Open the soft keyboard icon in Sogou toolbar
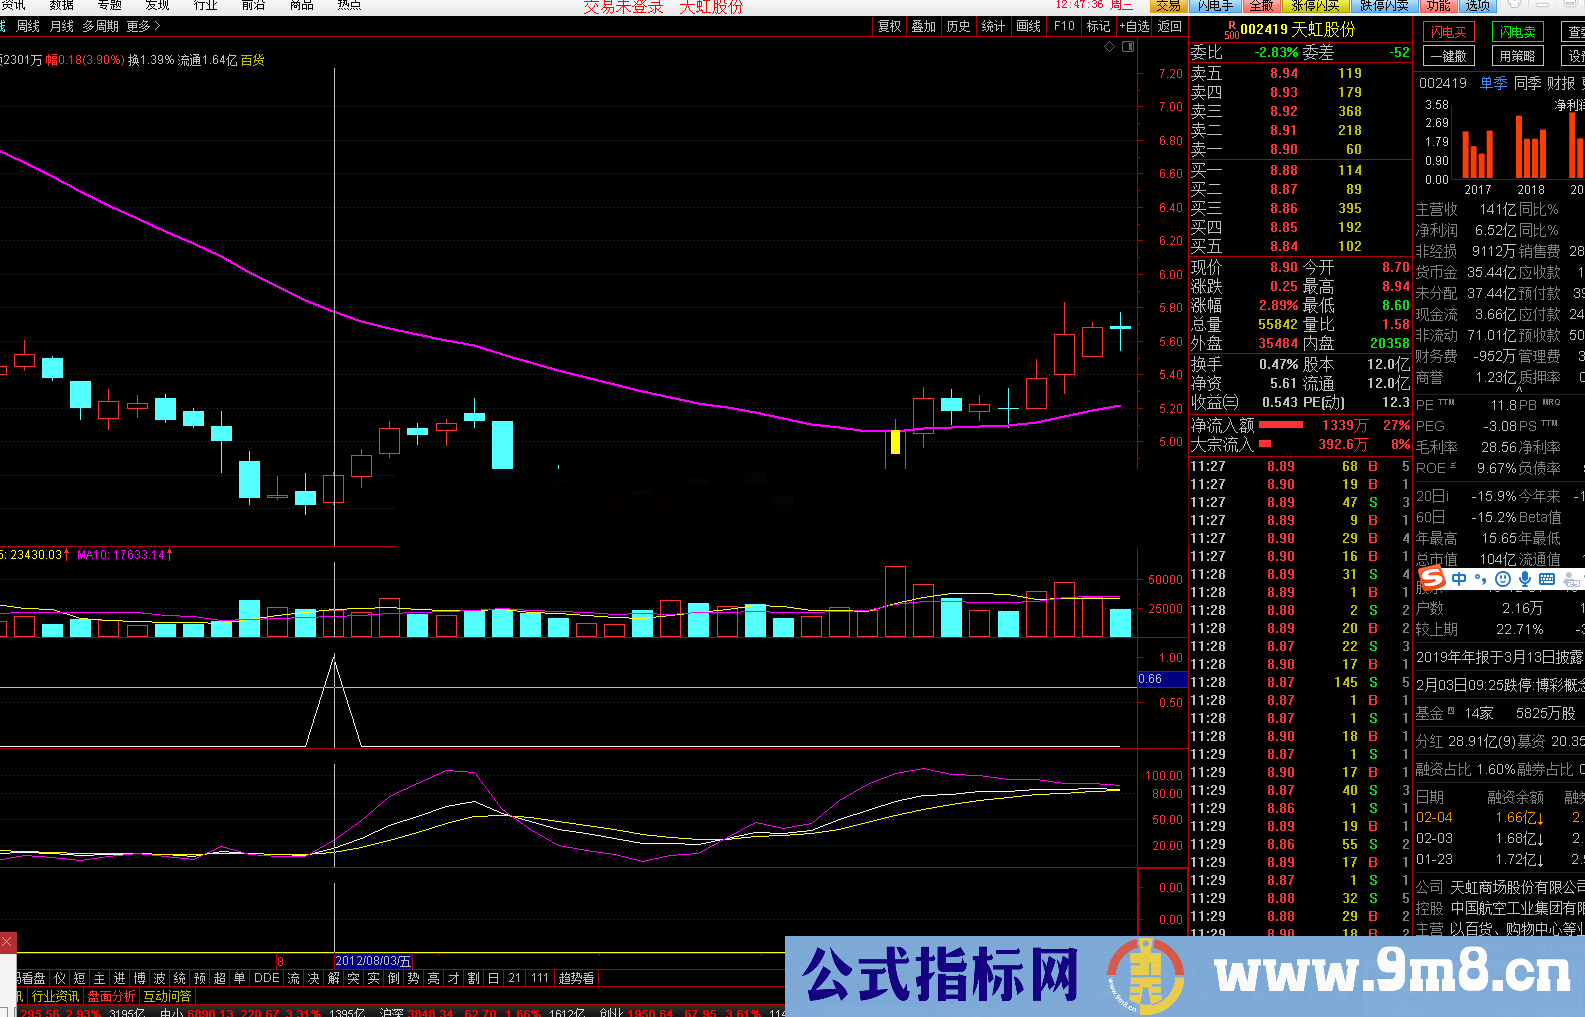 tap(1547, 579)
